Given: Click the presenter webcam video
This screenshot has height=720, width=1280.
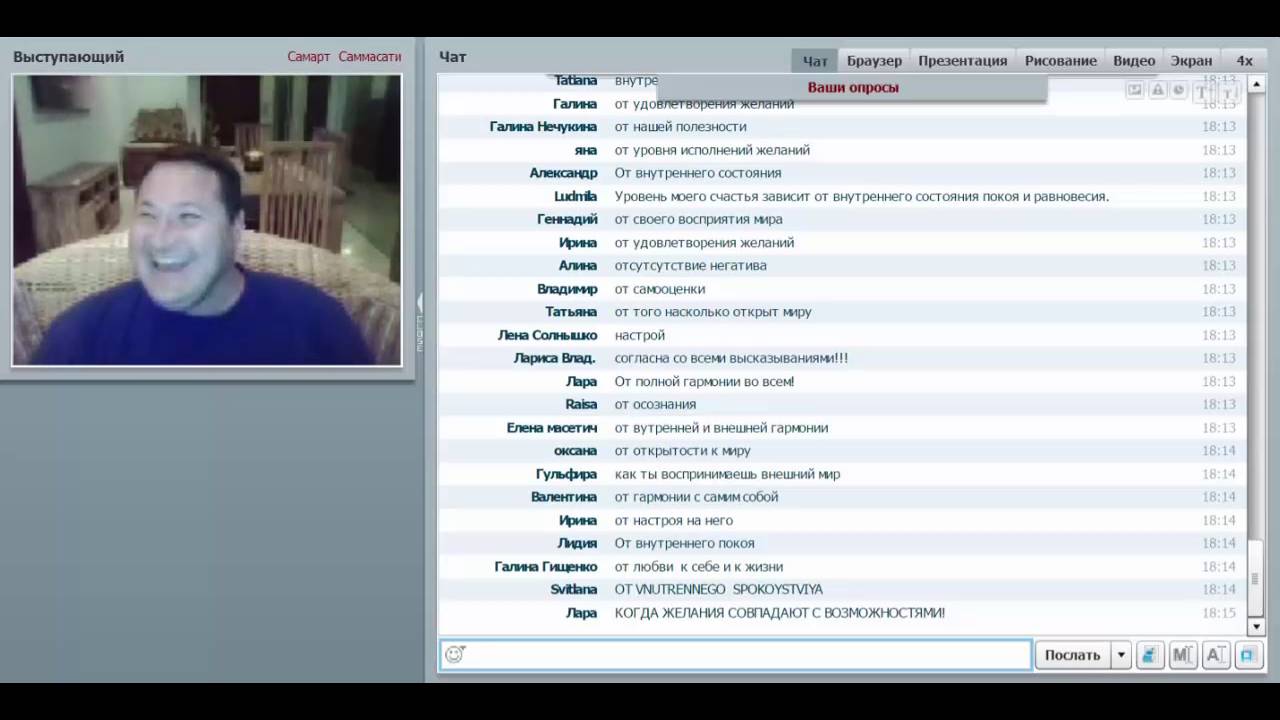Looking at the screenshot, I should [207, 220].
